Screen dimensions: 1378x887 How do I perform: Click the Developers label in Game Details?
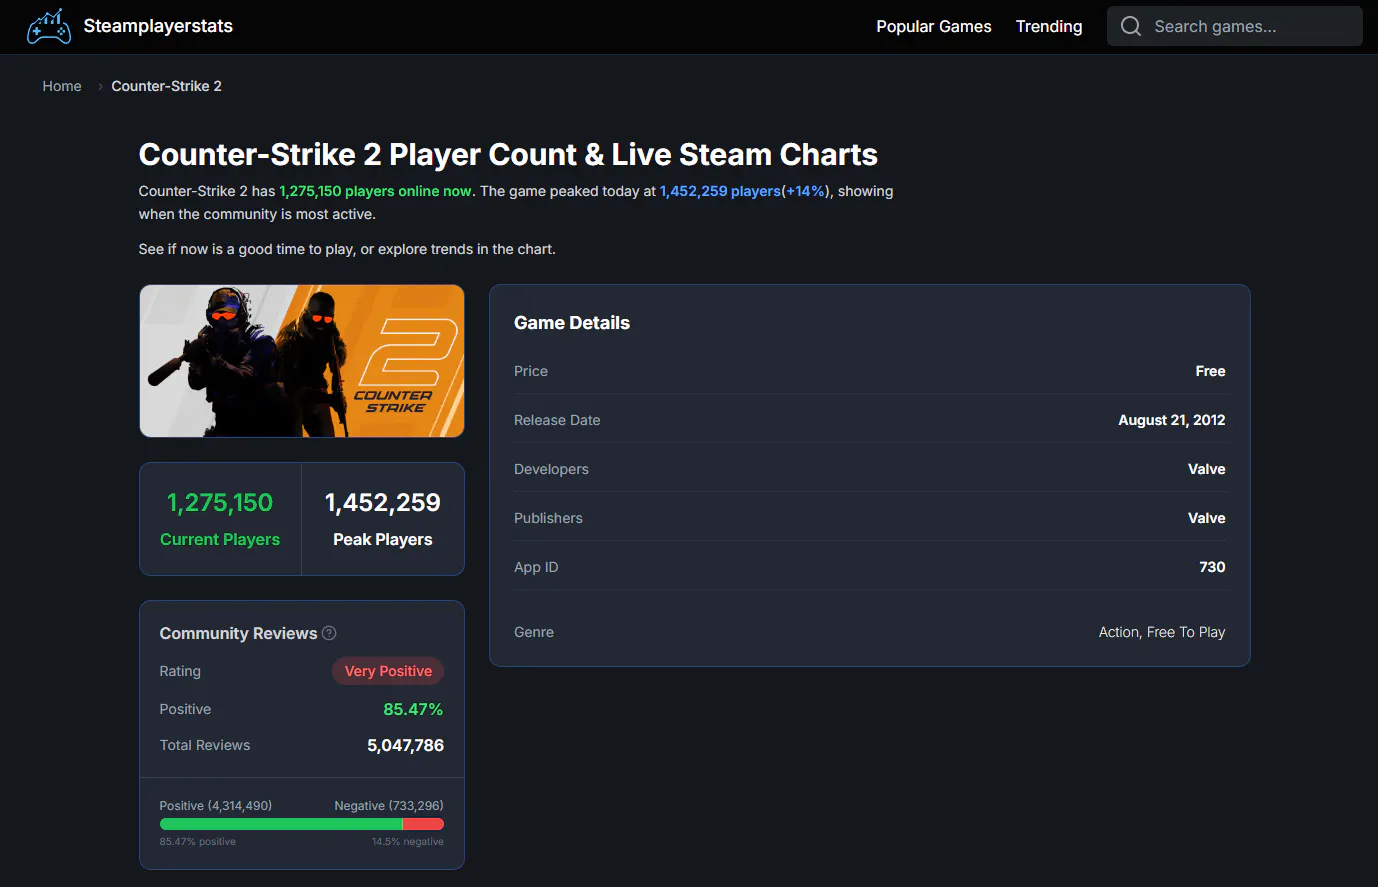tap(551, 469)
